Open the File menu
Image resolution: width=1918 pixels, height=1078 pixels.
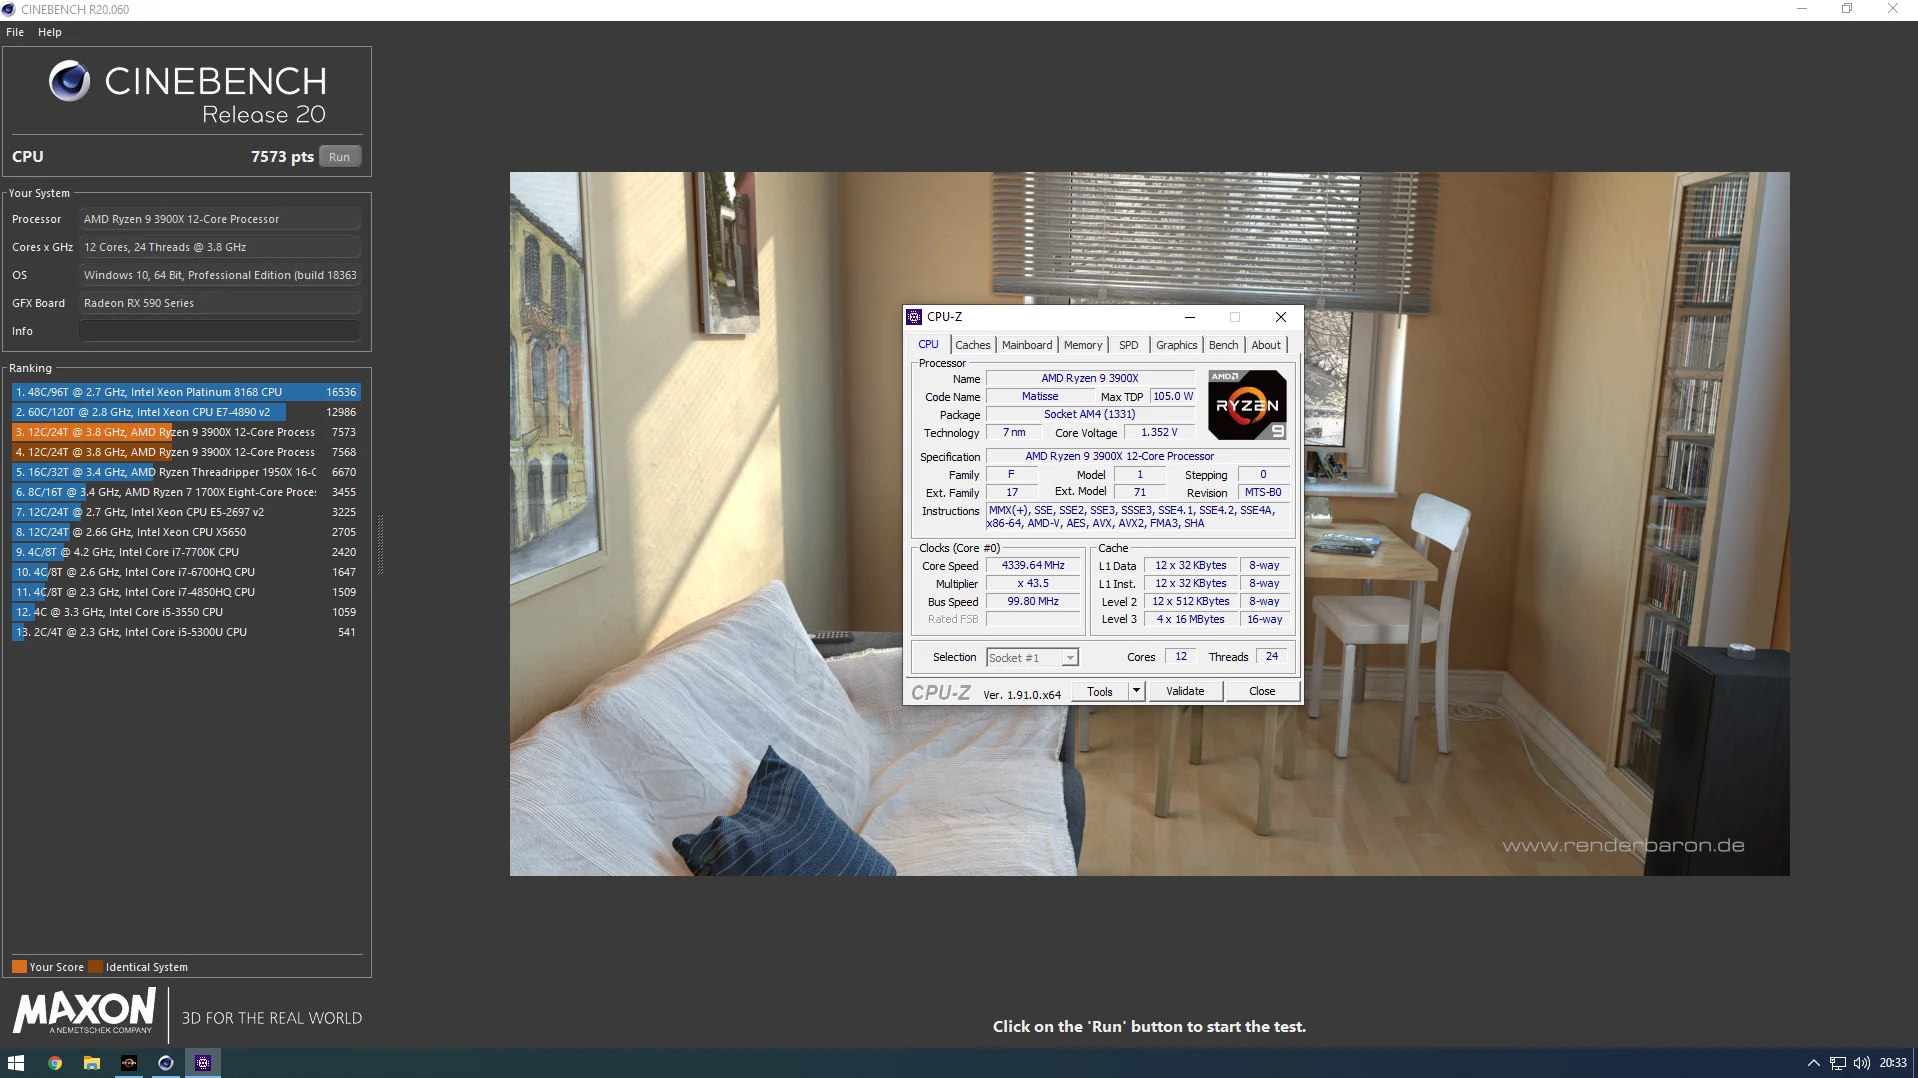click(15, 32)
